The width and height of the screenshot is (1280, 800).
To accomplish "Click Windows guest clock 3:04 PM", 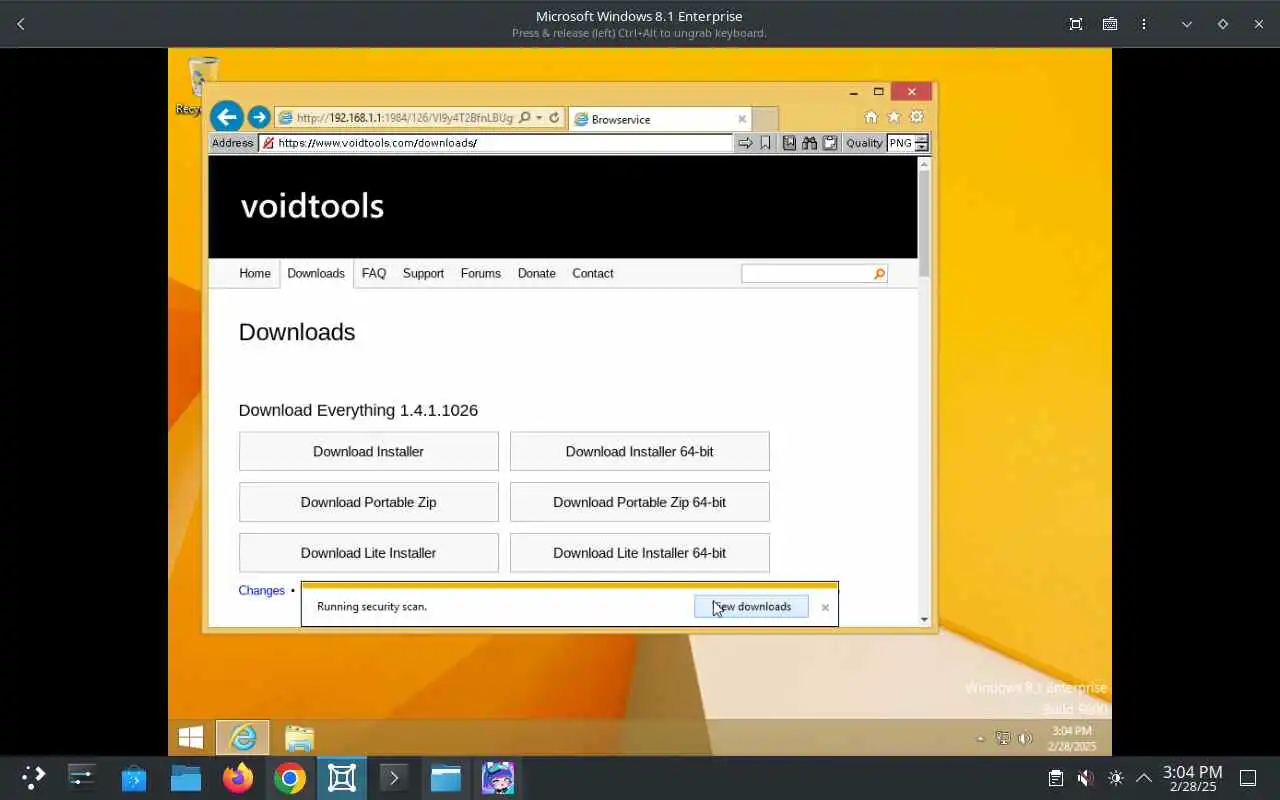I will (x=1071, y=738).
